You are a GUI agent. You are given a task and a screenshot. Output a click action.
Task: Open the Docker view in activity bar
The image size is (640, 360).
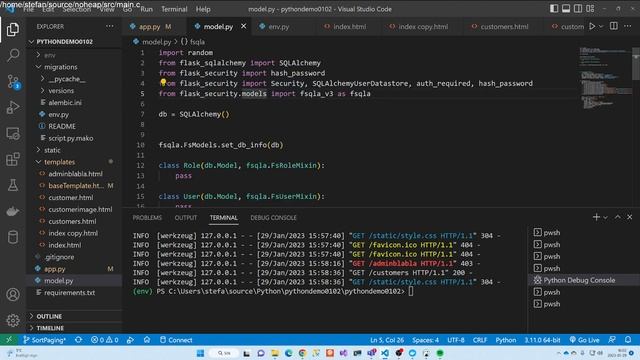(x=13, y=211)
